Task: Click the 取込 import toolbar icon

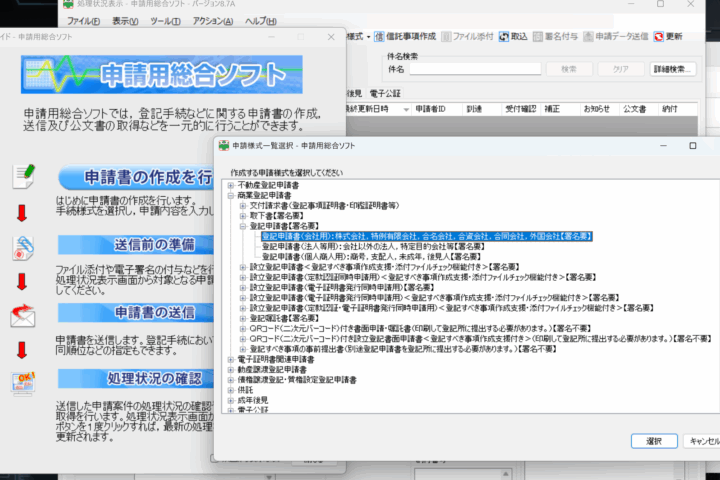Action: pyautogui.click(x=504, y=36)
